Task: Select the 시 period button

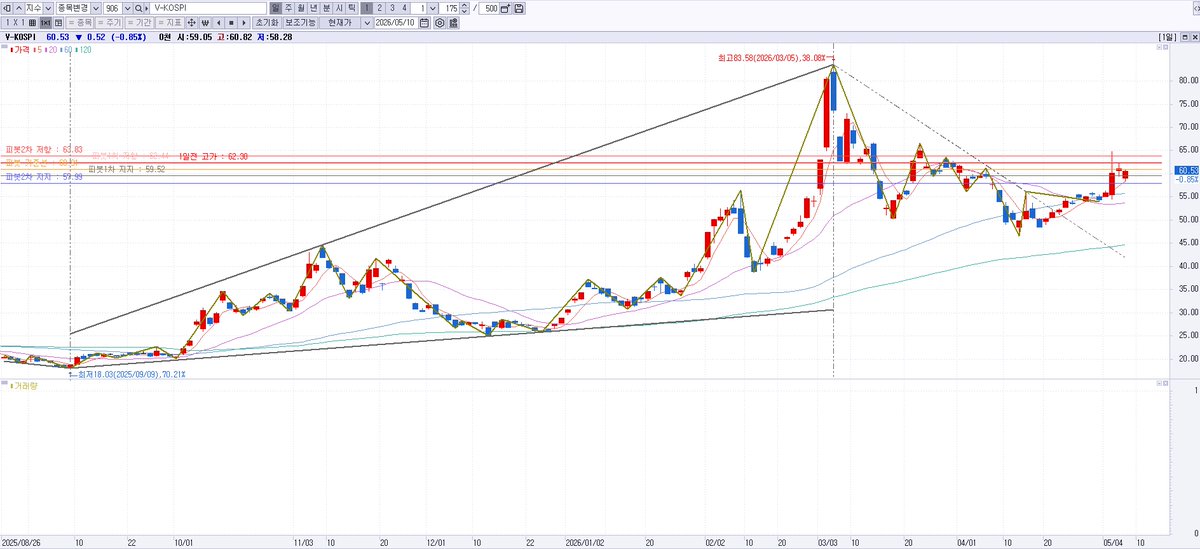Action: coord(338,8)
